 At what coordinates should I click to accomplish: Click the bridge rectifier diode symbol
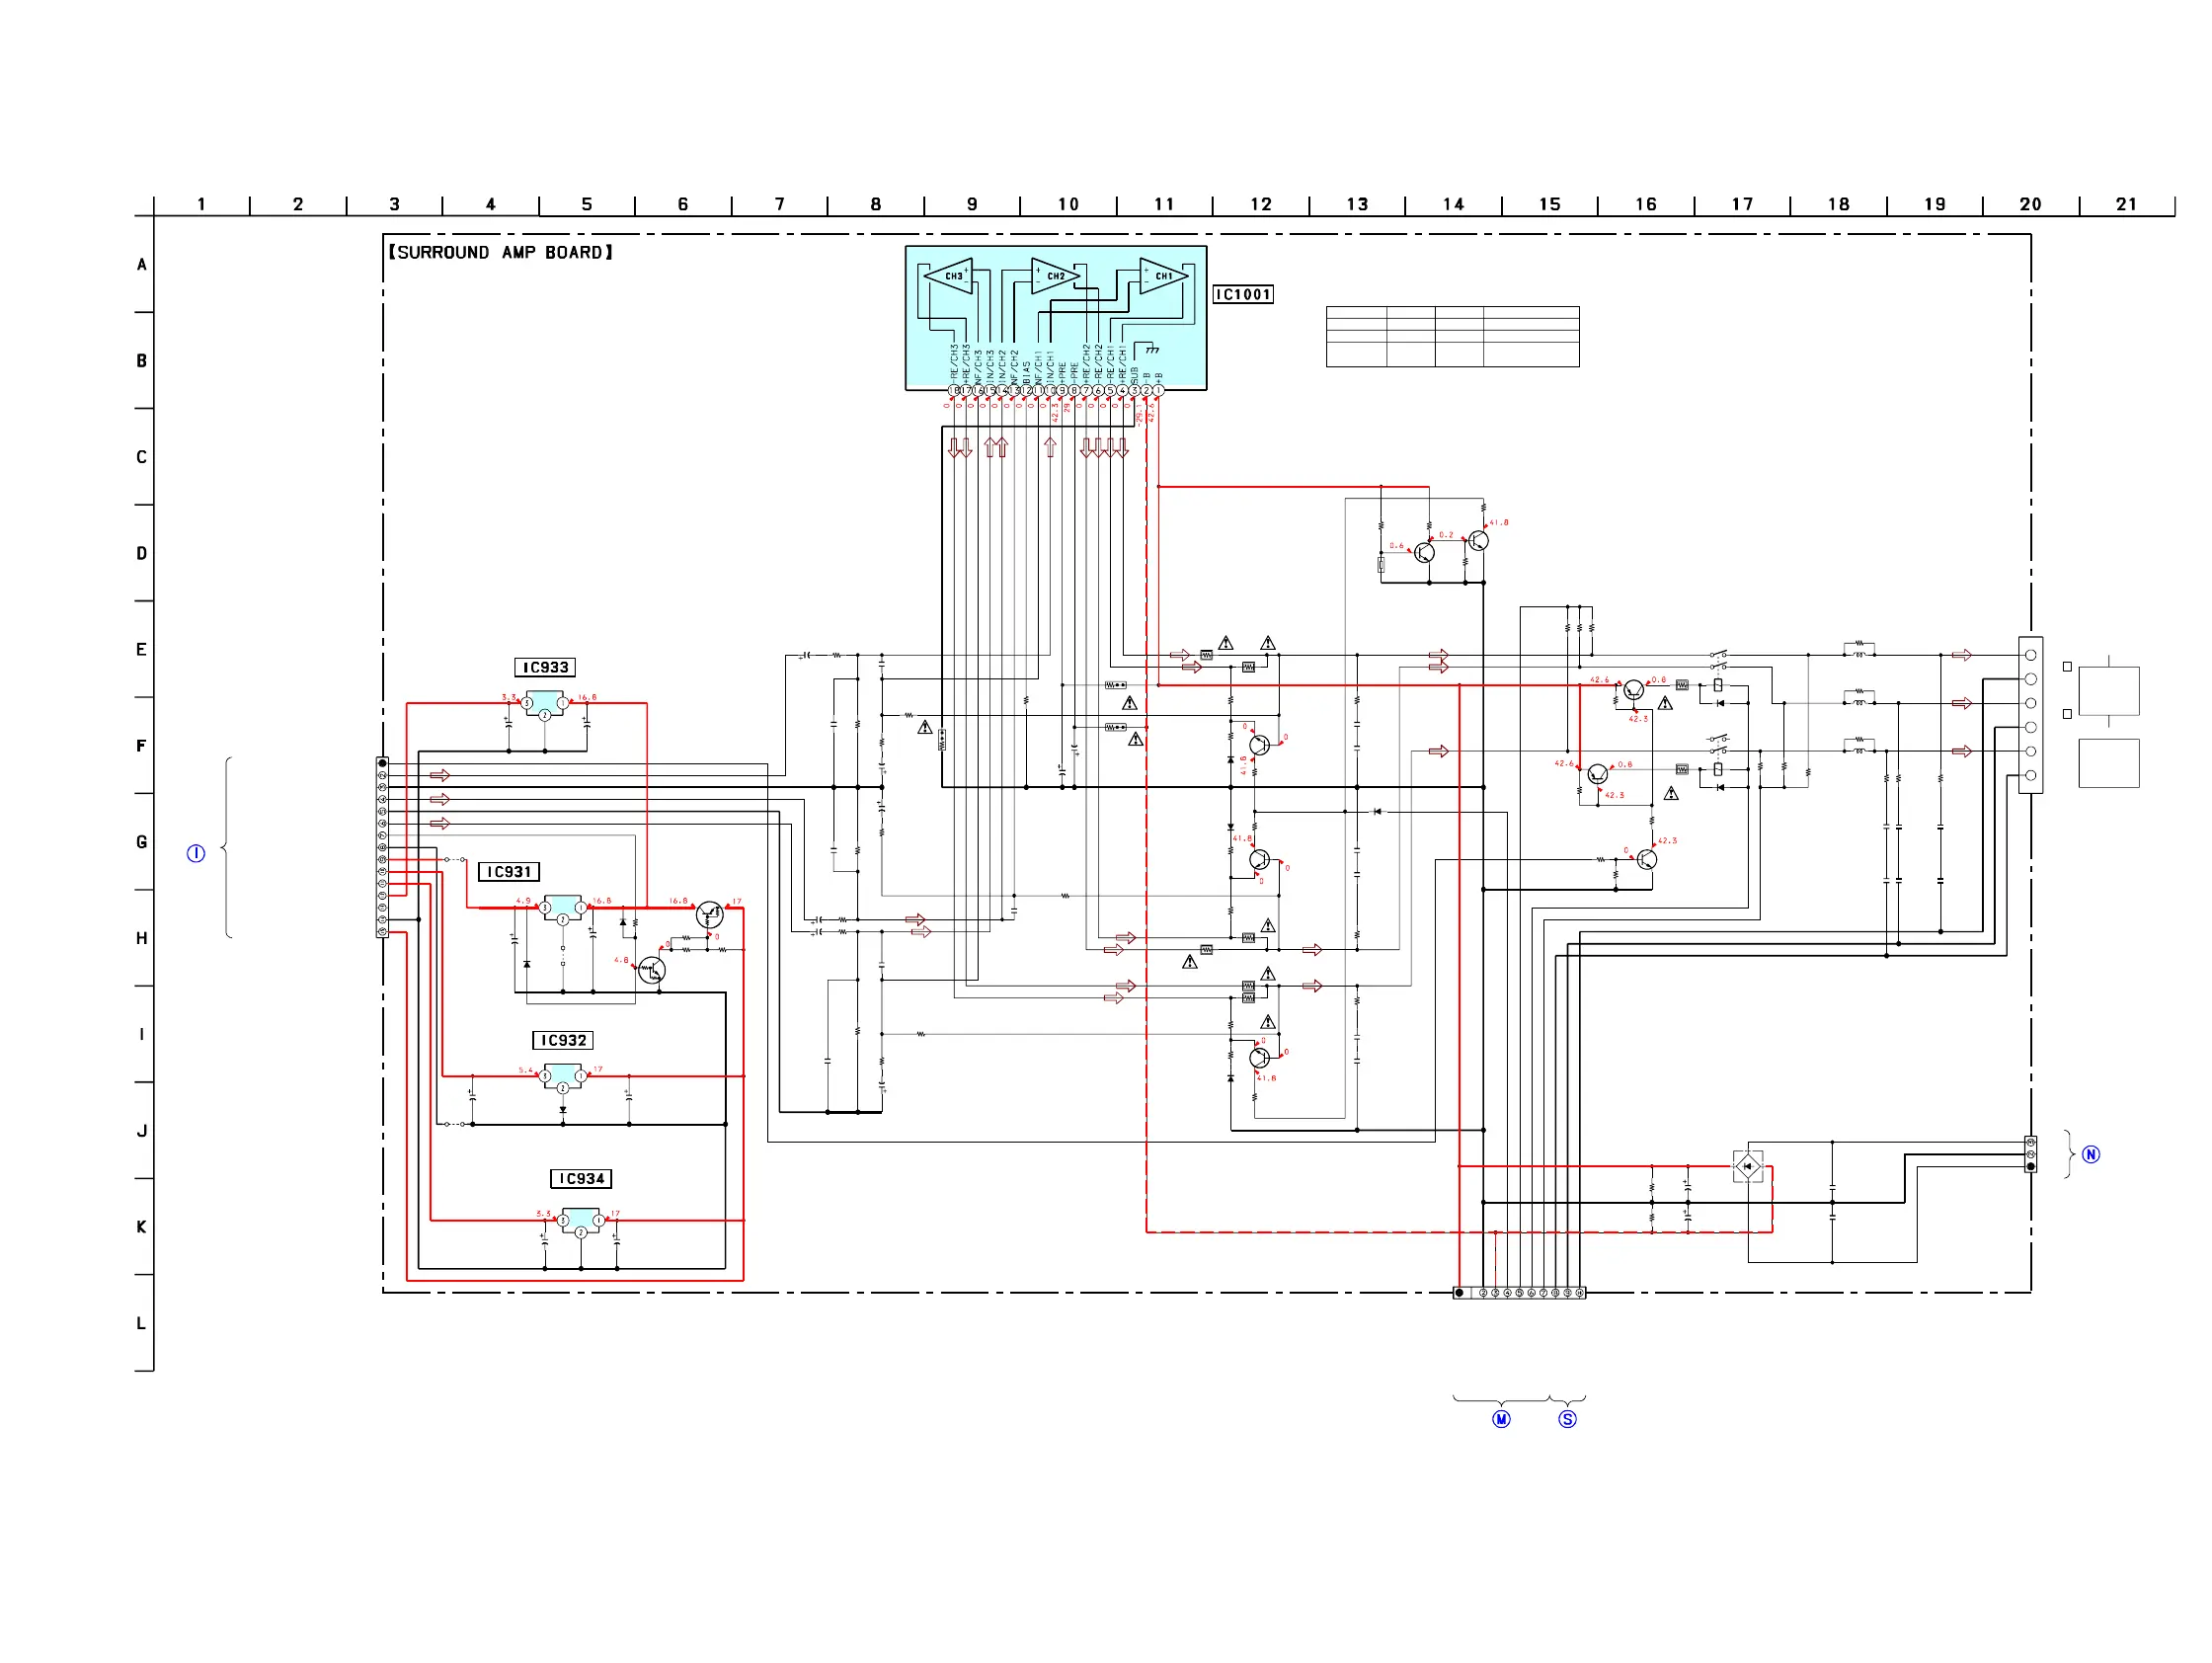click(1747, 1166)
